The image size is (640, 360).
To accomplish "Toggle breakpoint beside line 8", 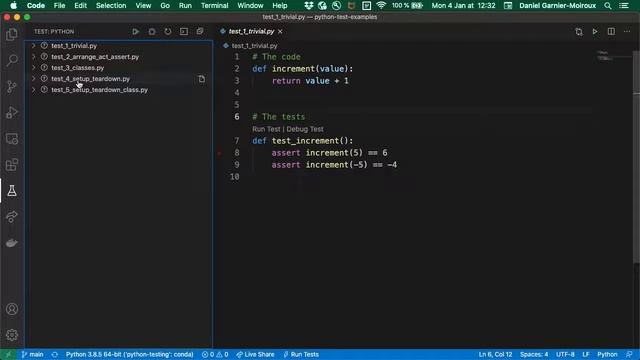I will (x=220, y=153).
